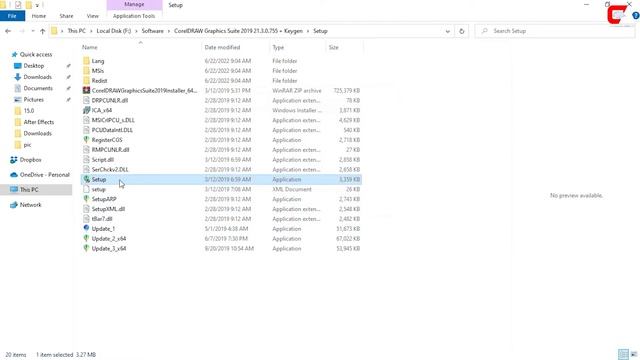Select Update_2_x64 application icon
Image resolution: width=640 pixels, height=360 pixels.
[86, 239]
